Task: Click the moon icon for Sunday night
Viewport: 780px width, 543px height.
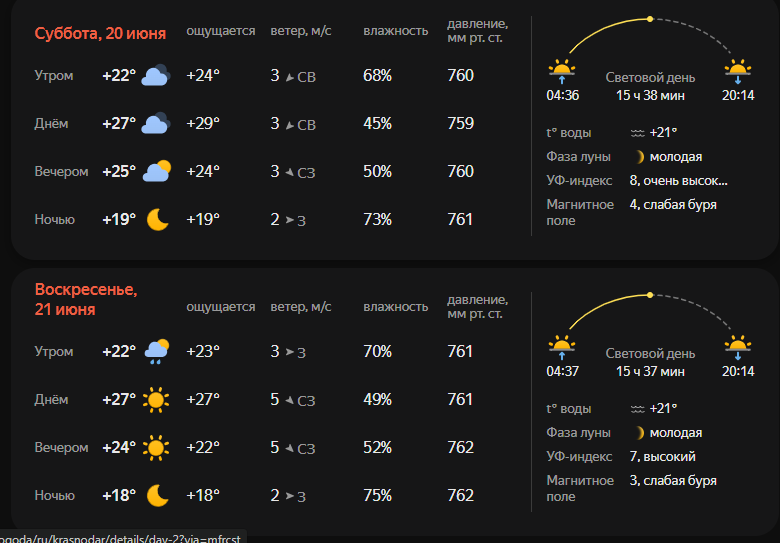Action: click(158, 495)
